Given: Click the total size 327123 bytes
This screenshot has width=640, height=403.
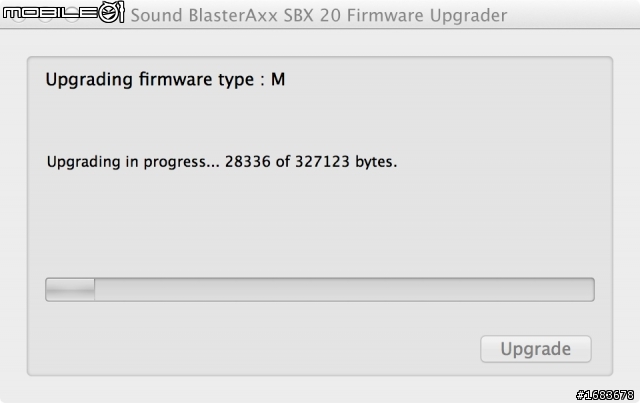Looking at the screenshot, I should point(346,162).
